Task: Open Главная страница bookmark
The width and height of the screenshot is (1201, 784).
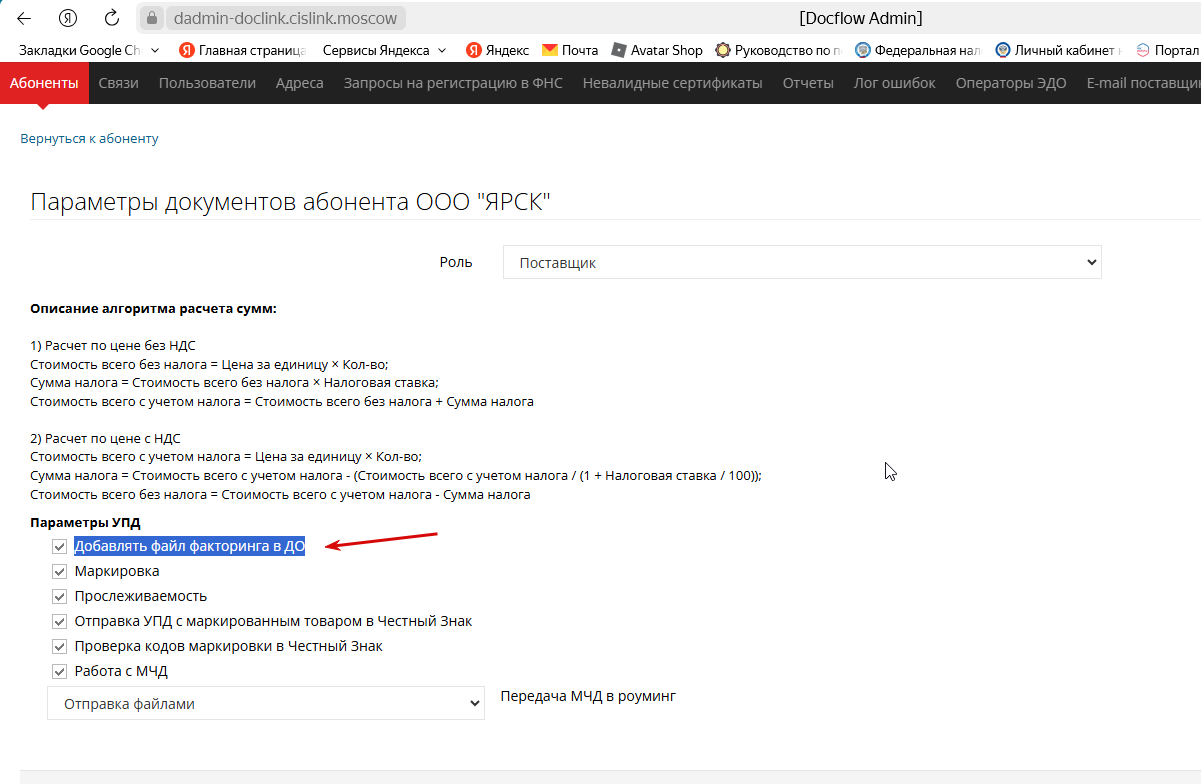Action: (x=241, y=50)
